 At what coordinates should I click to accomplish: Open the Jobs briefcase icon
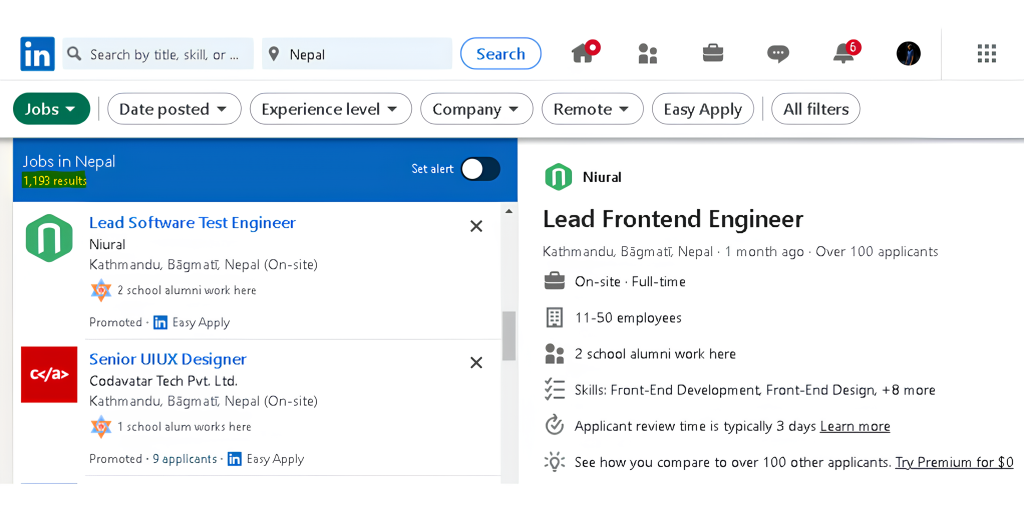[712, 53]
